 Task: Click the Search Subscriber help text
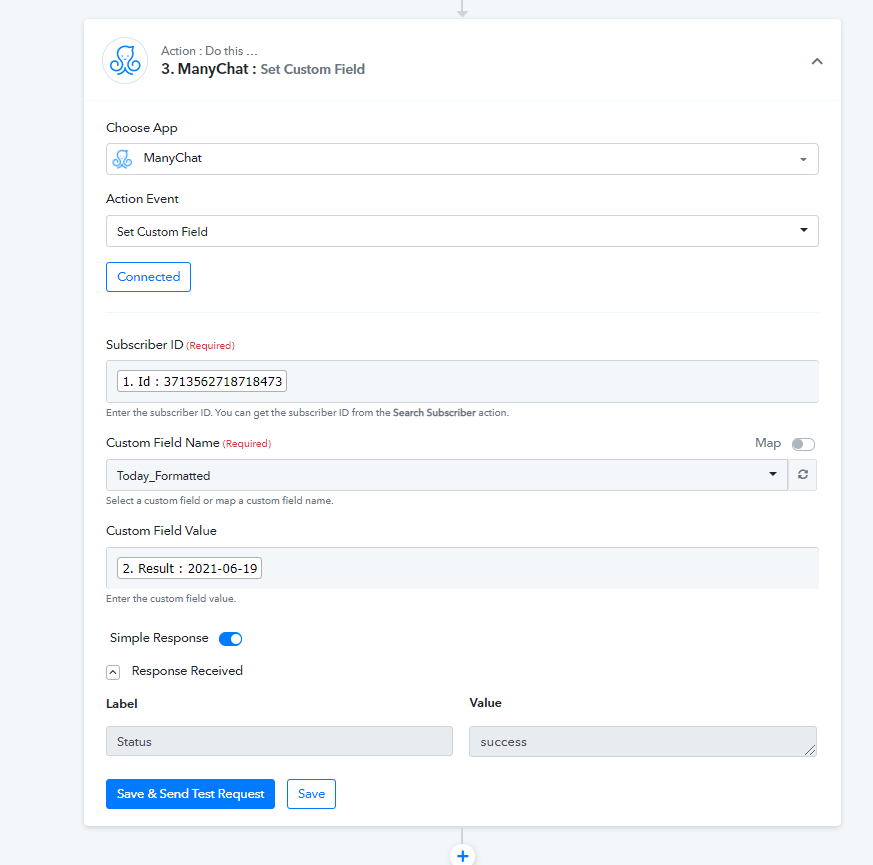pos(434,412)
